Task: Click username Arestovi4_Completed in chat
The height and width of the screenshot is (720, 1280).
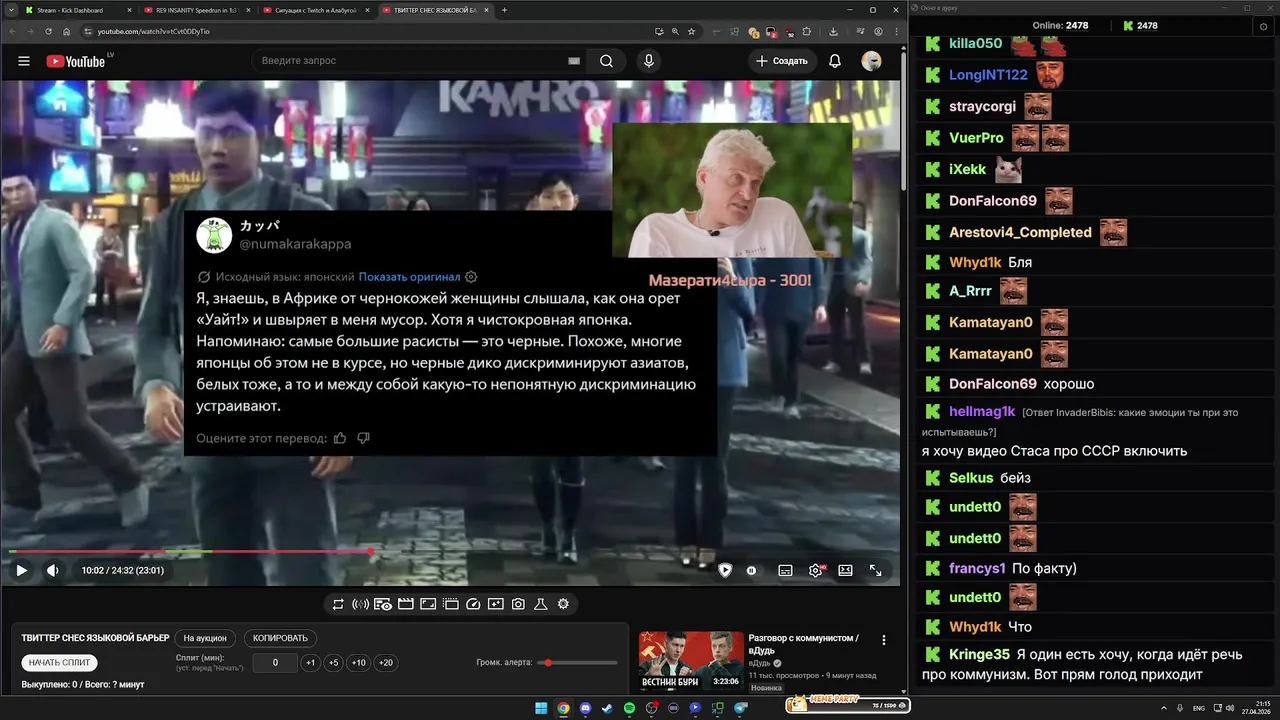Action: pos(1020,232)
